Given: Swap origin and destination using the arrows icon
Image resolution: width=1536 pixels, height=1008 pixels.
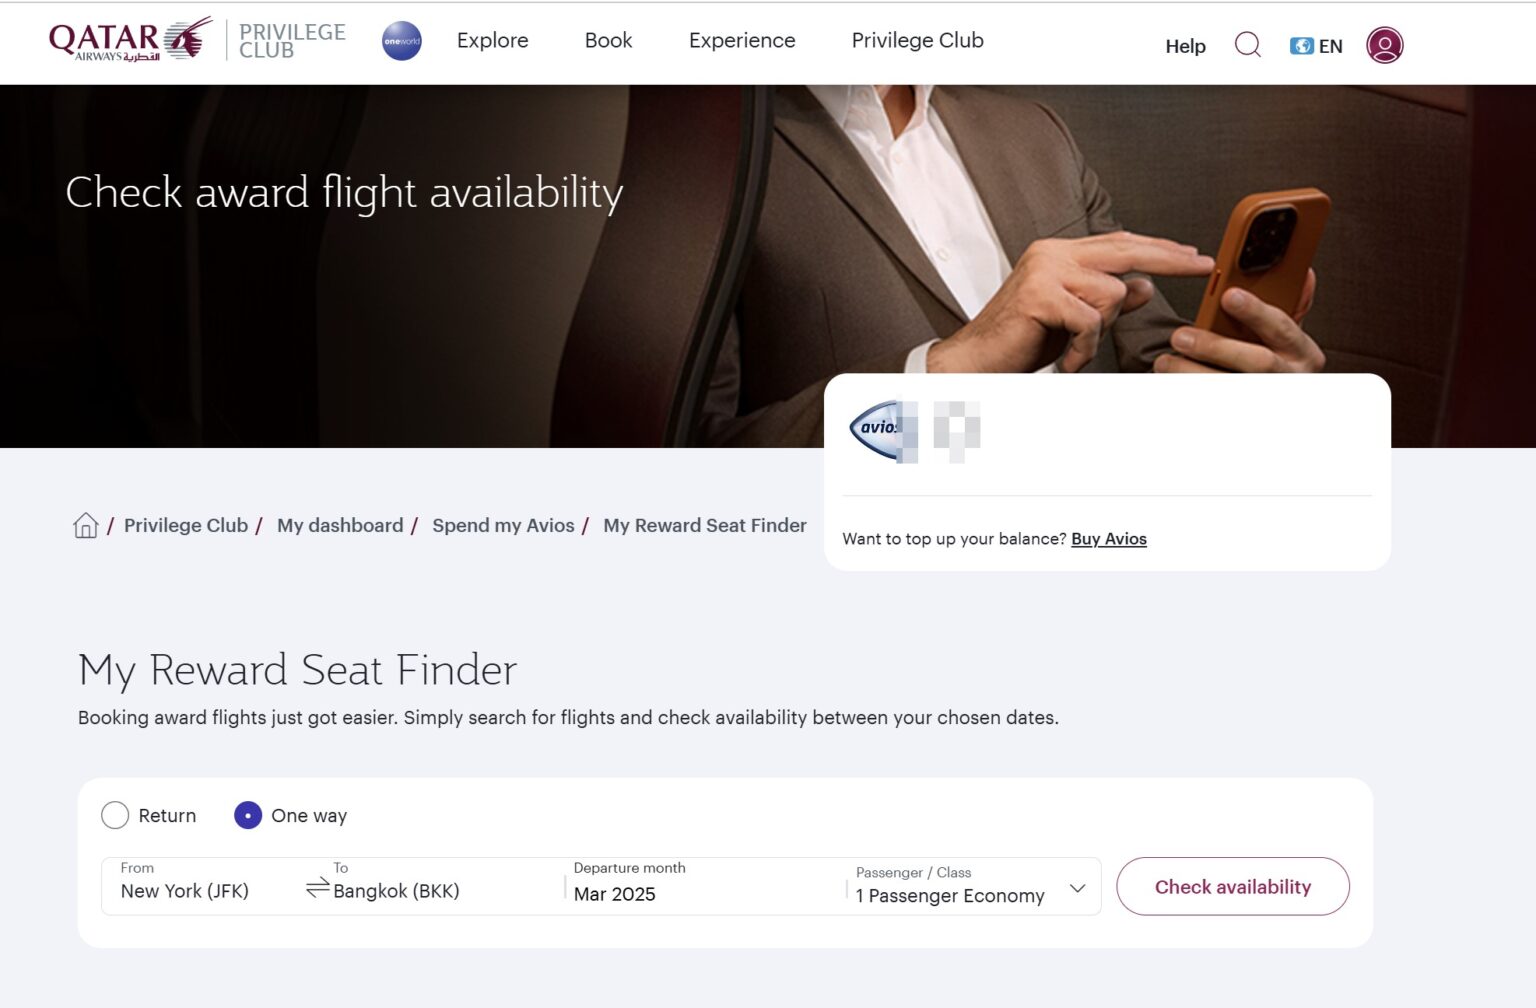Looking at the screenshot, I should [x=318, y=886].
